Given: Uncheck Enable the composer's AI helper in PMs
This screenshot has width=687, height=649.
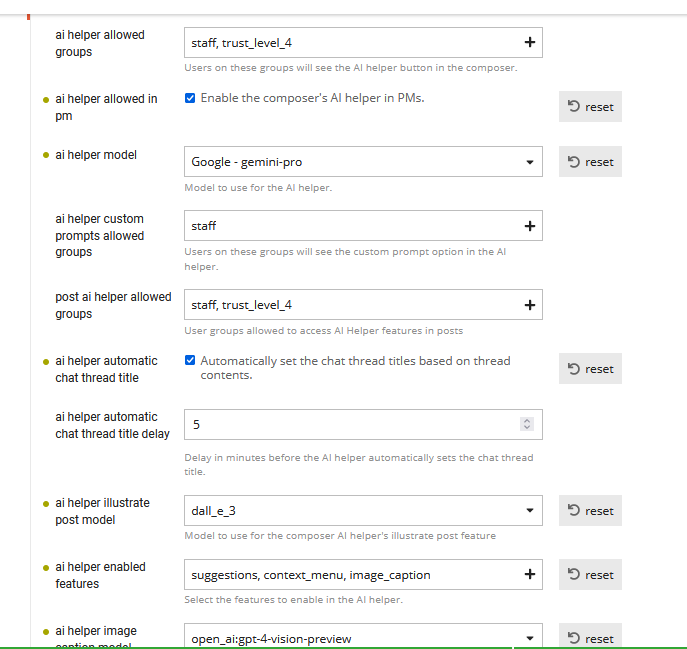Looking at the screenshot, I should pyautogui.click(x=190, y=98).
